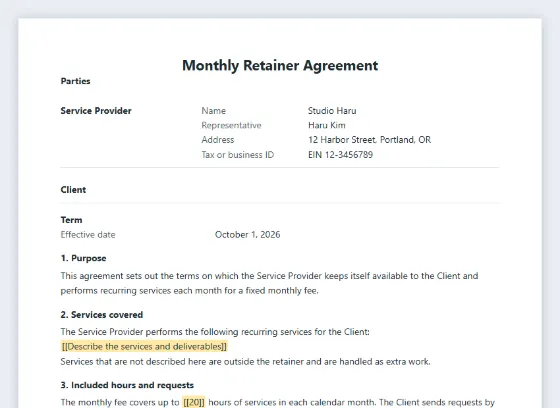The height and width of the screenshot is (408, 560).
Task: Click the line starting 'The Service Provider performs'
Action: coord(215,332)
